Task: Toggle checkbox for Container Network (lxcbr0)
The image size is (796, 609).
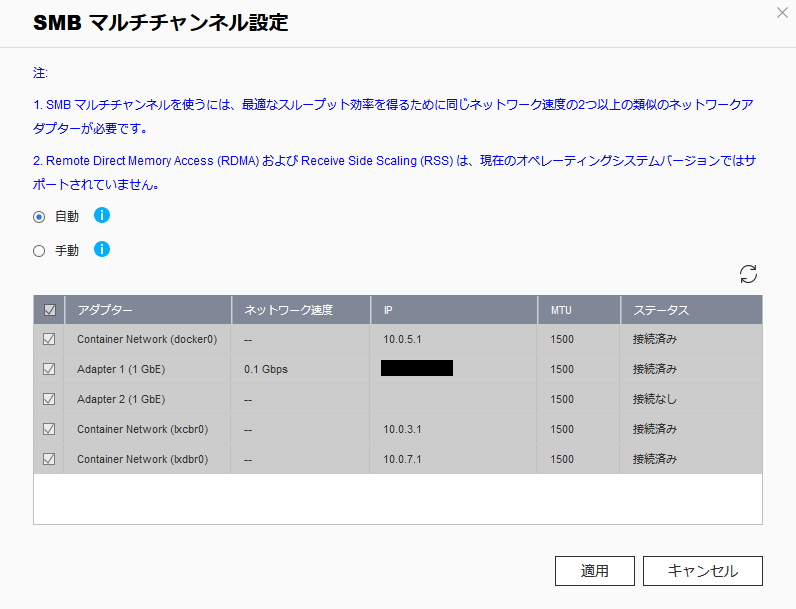Action: (49, 429)
